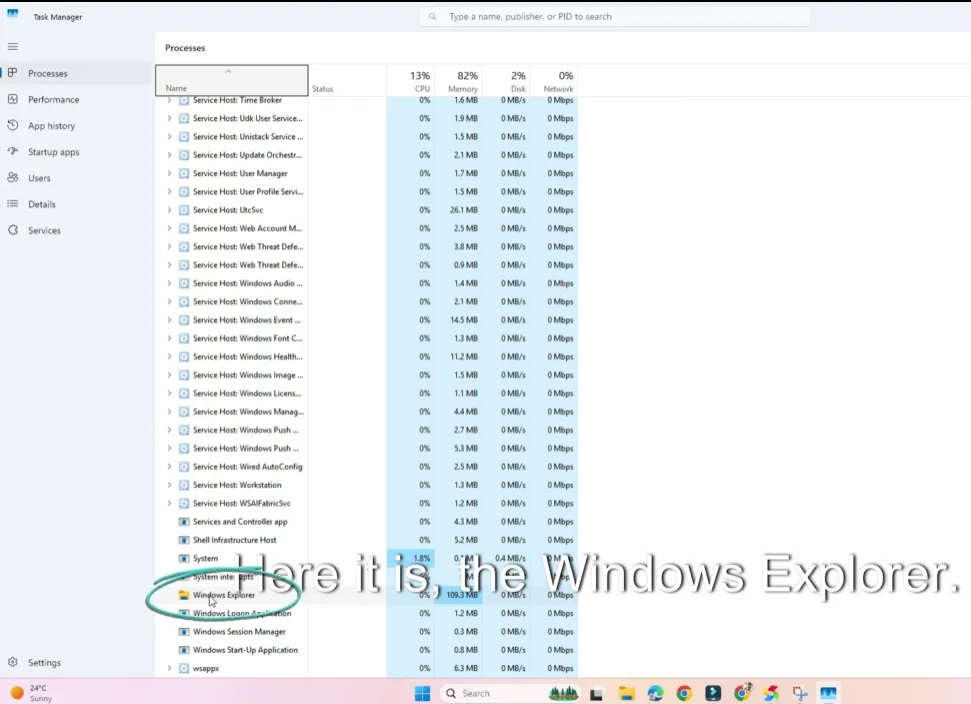Sort processes by Memory usage

coord(458,80)
